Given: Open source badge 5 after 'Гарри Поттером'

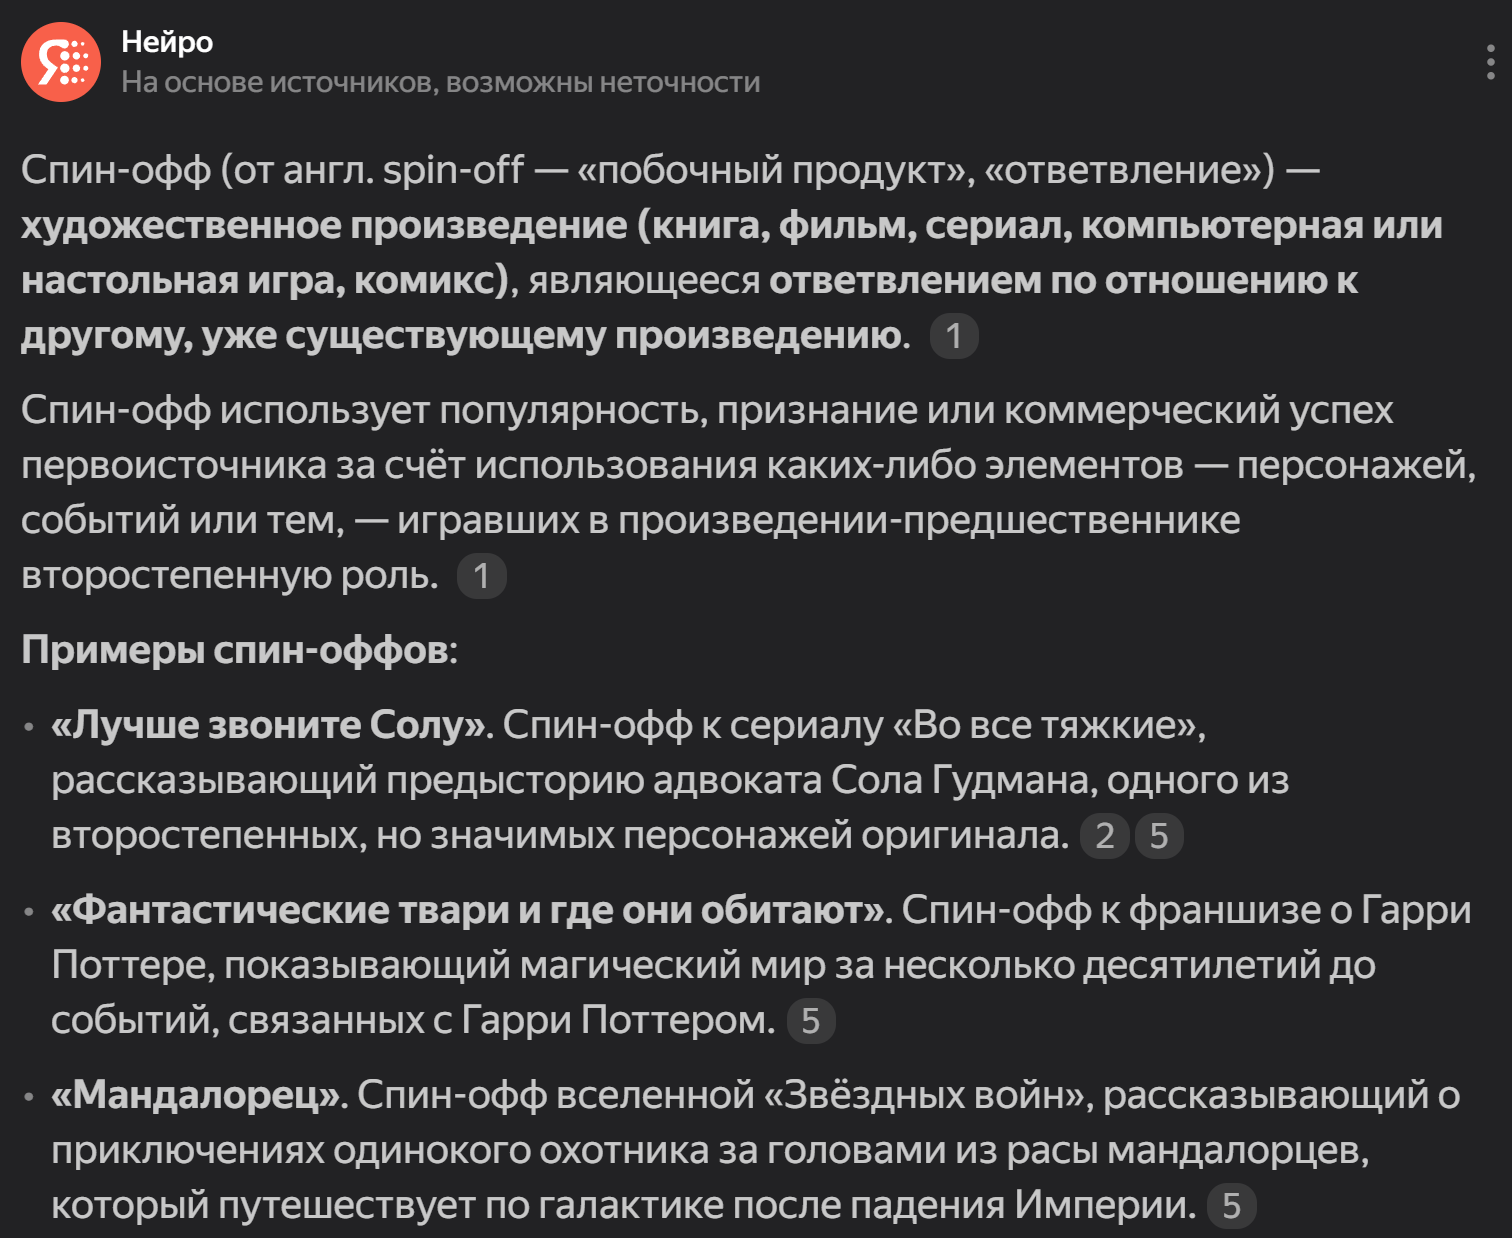Looking at the screenshot, I should [x=811, y=1021].
